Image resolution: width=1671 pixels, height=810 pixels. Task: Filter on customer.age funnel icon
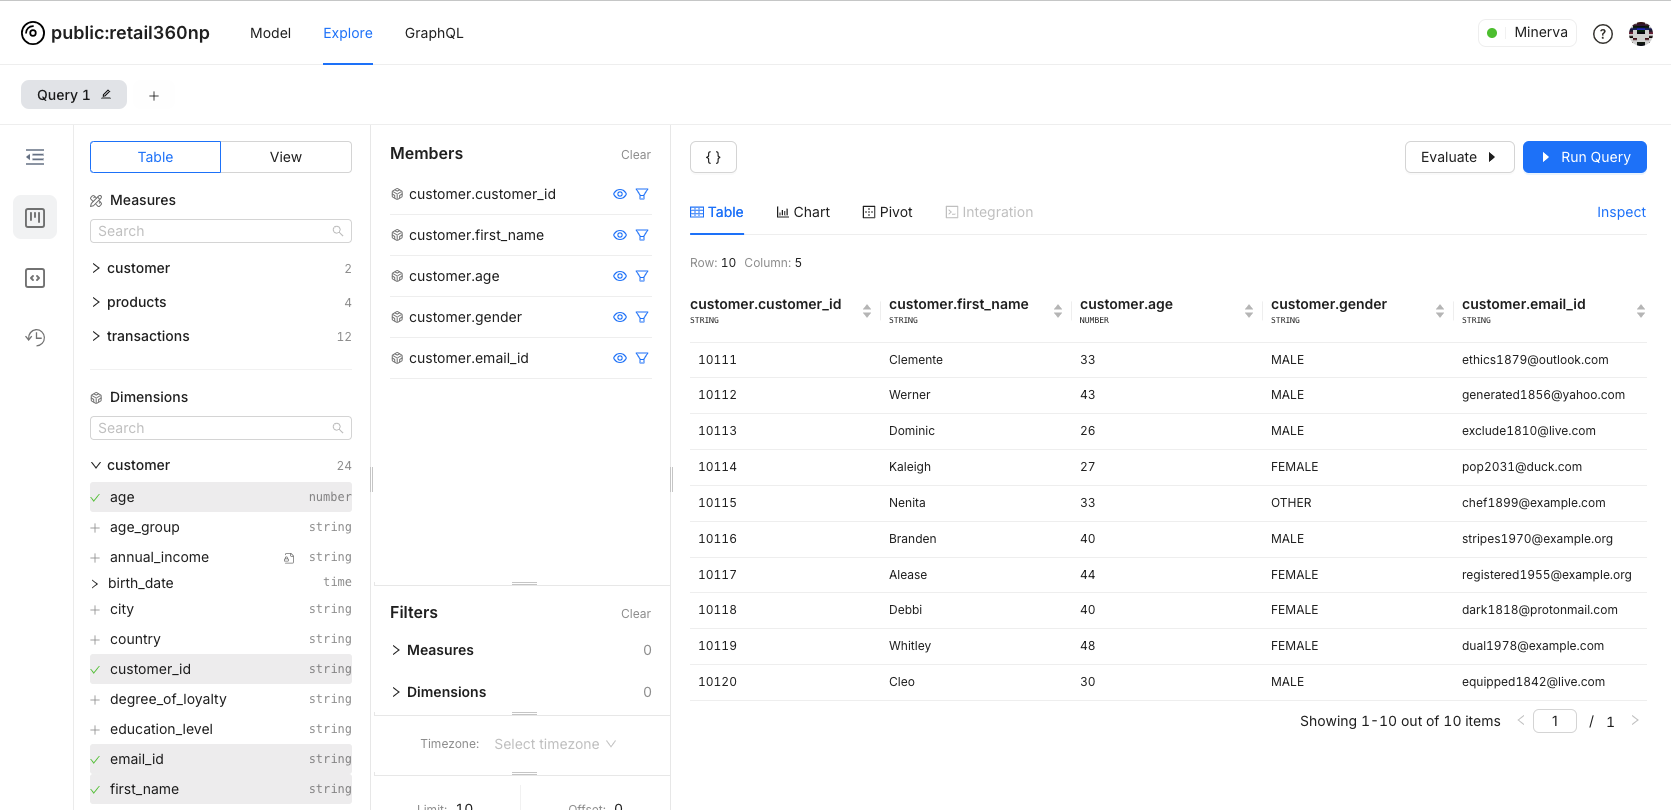(642, 276)
